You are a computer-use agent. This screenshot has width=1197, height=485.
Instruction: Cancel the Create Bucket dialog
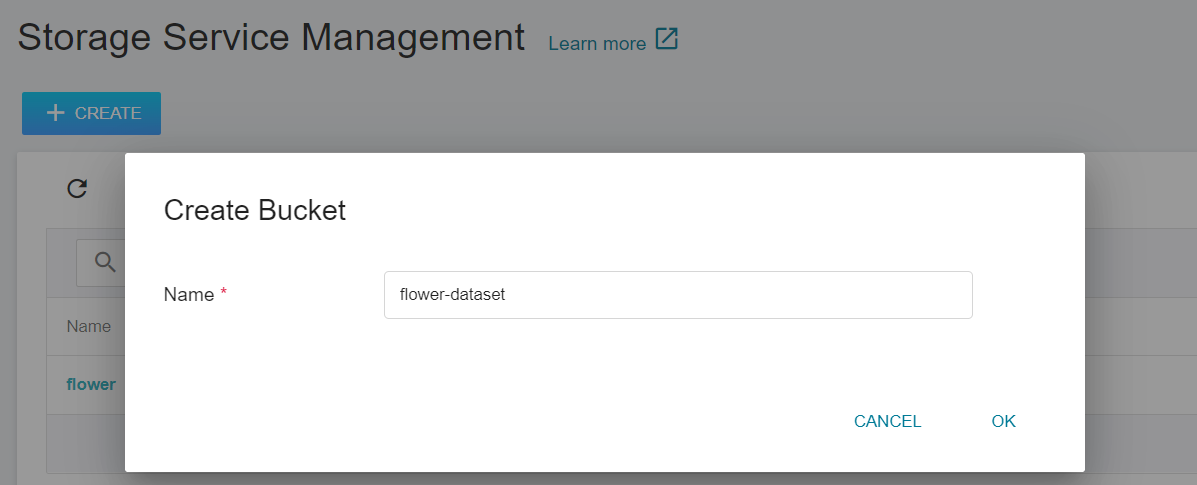pyautogui.click(x=887, y=421)
